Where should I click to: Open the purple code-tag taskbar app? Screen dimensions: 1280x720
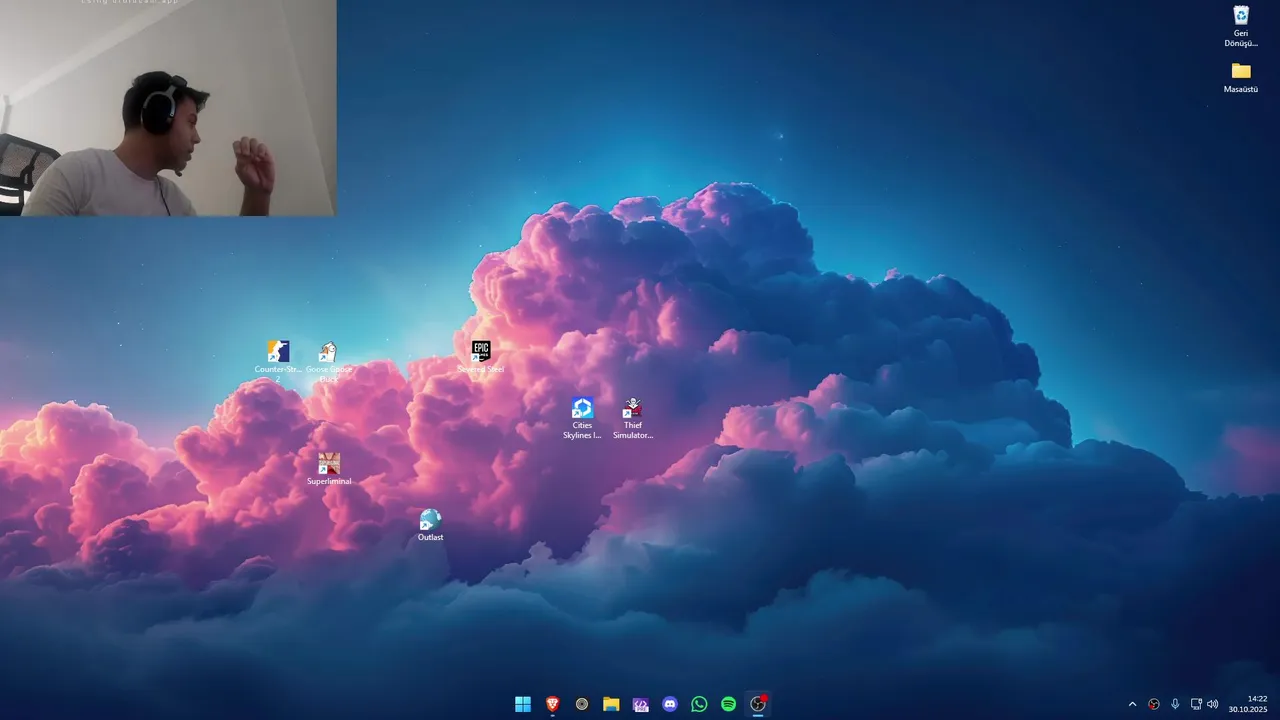pos(641,704)
